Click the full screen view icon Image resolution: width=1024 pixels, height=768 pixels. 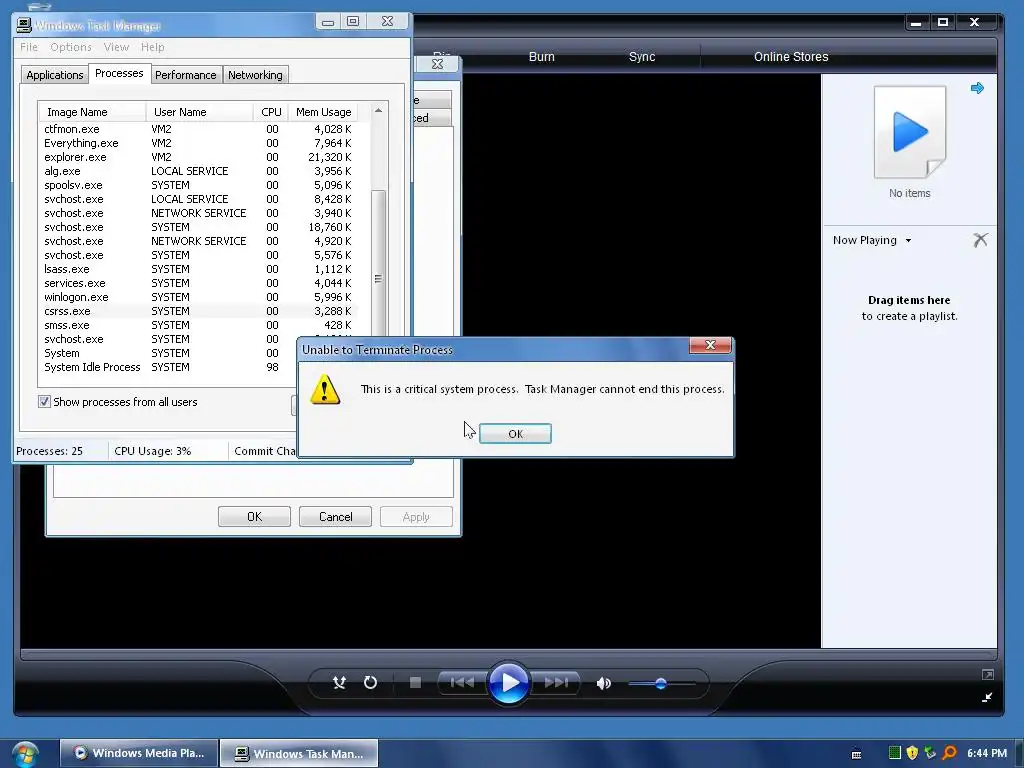point(987,675)
